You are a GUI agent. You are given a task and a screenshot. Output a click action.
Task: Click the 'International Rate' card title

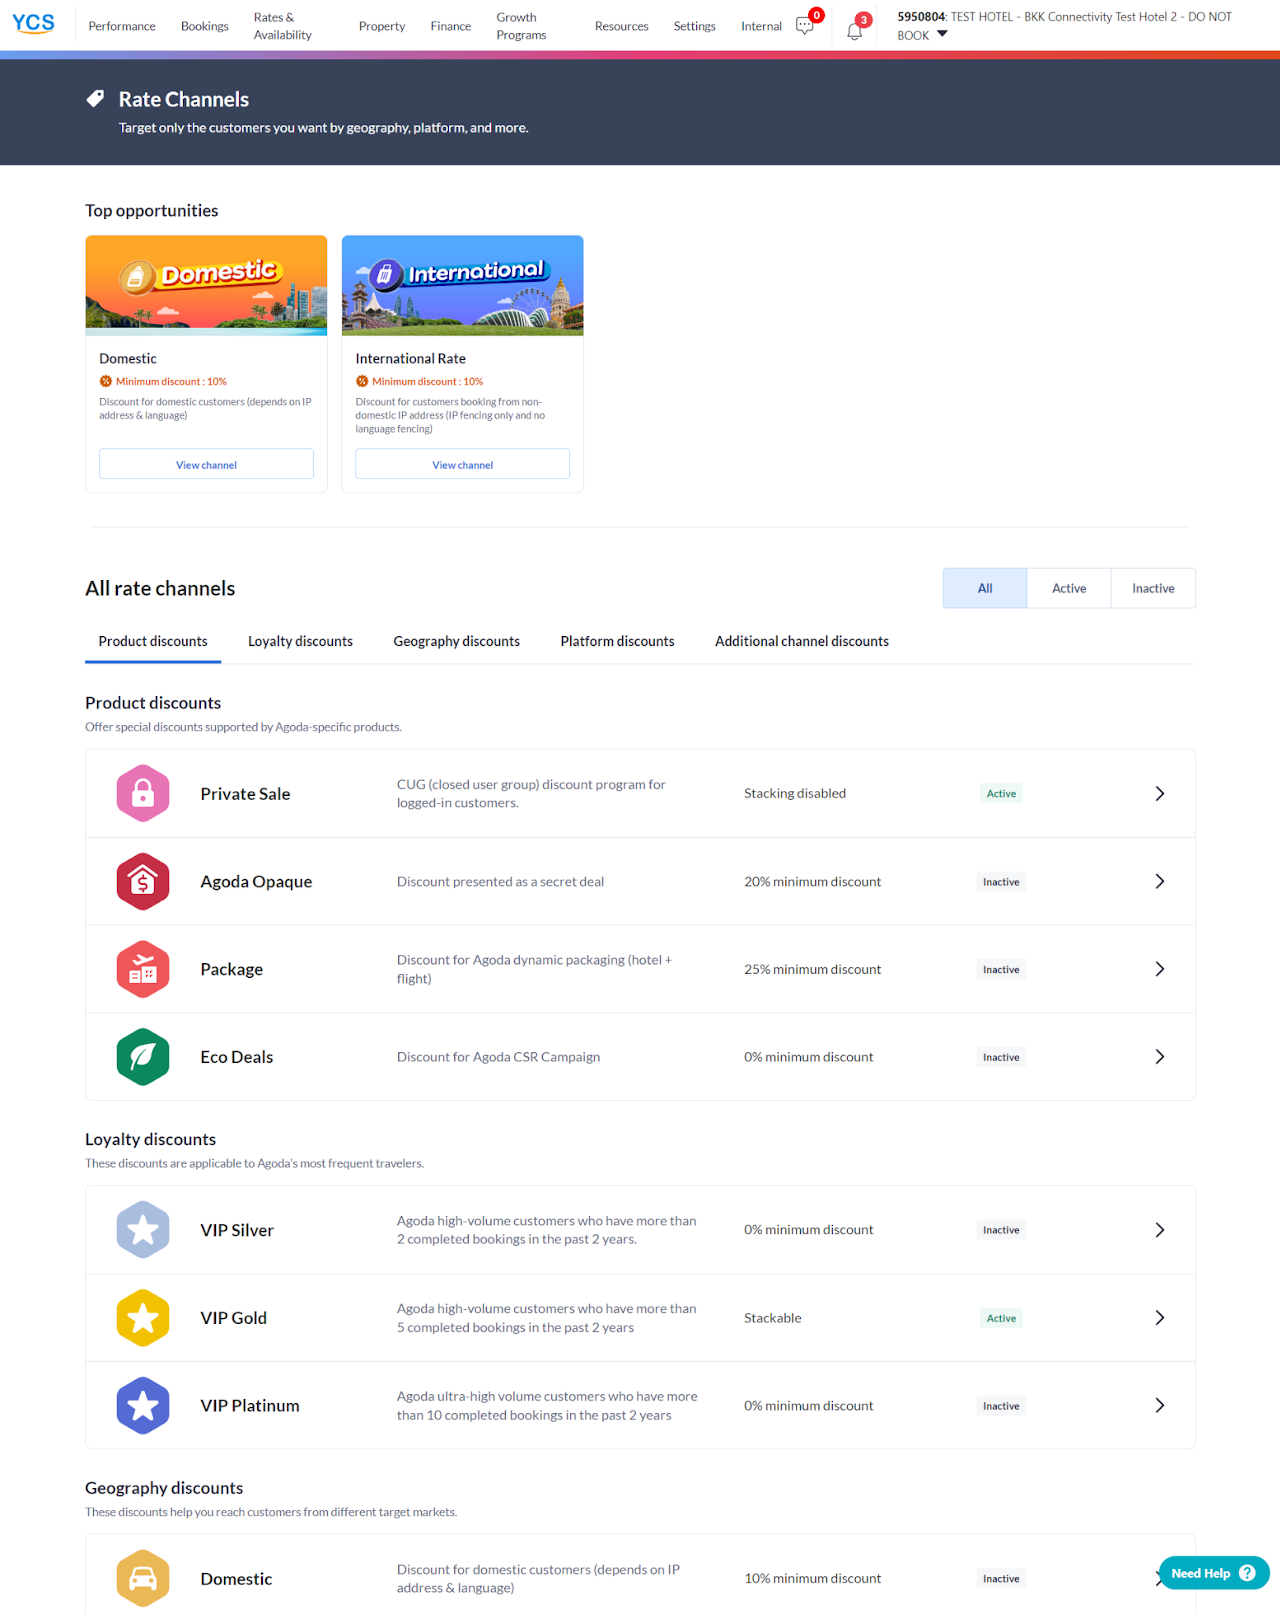point(411,358)
